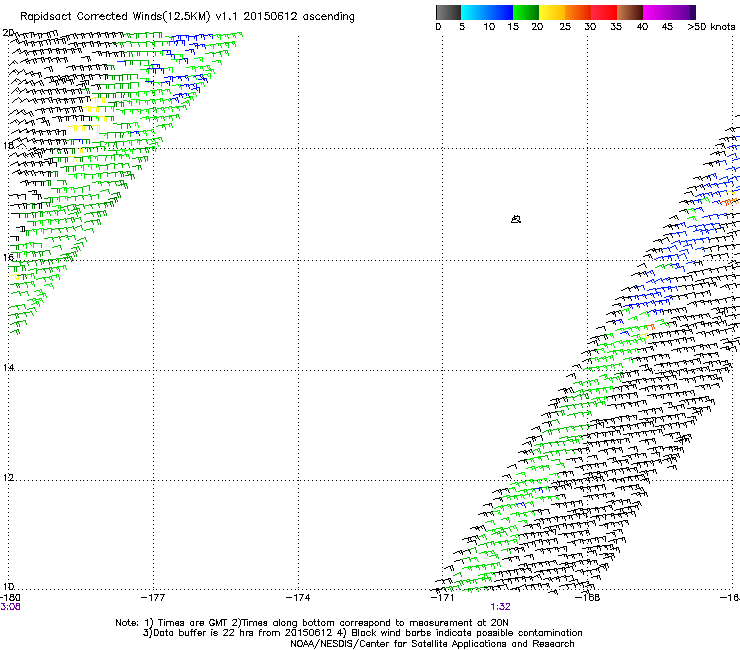Viewport: 740px width, 650px height.
Task: Click the longitude -168 axis label
Action: point(588,598)
